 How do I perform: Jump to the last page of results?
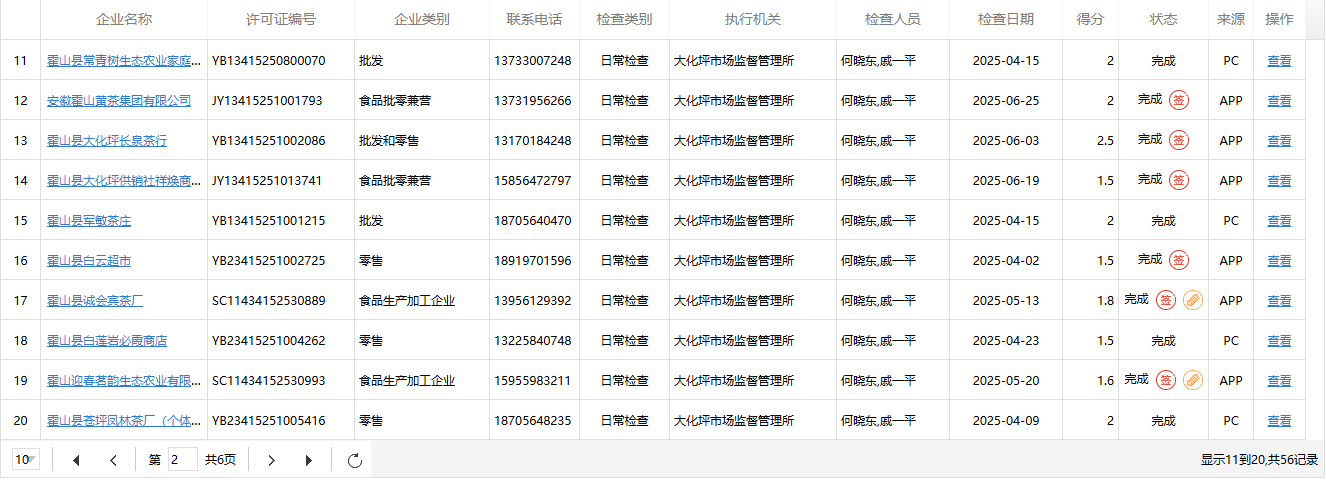[308, 460]
